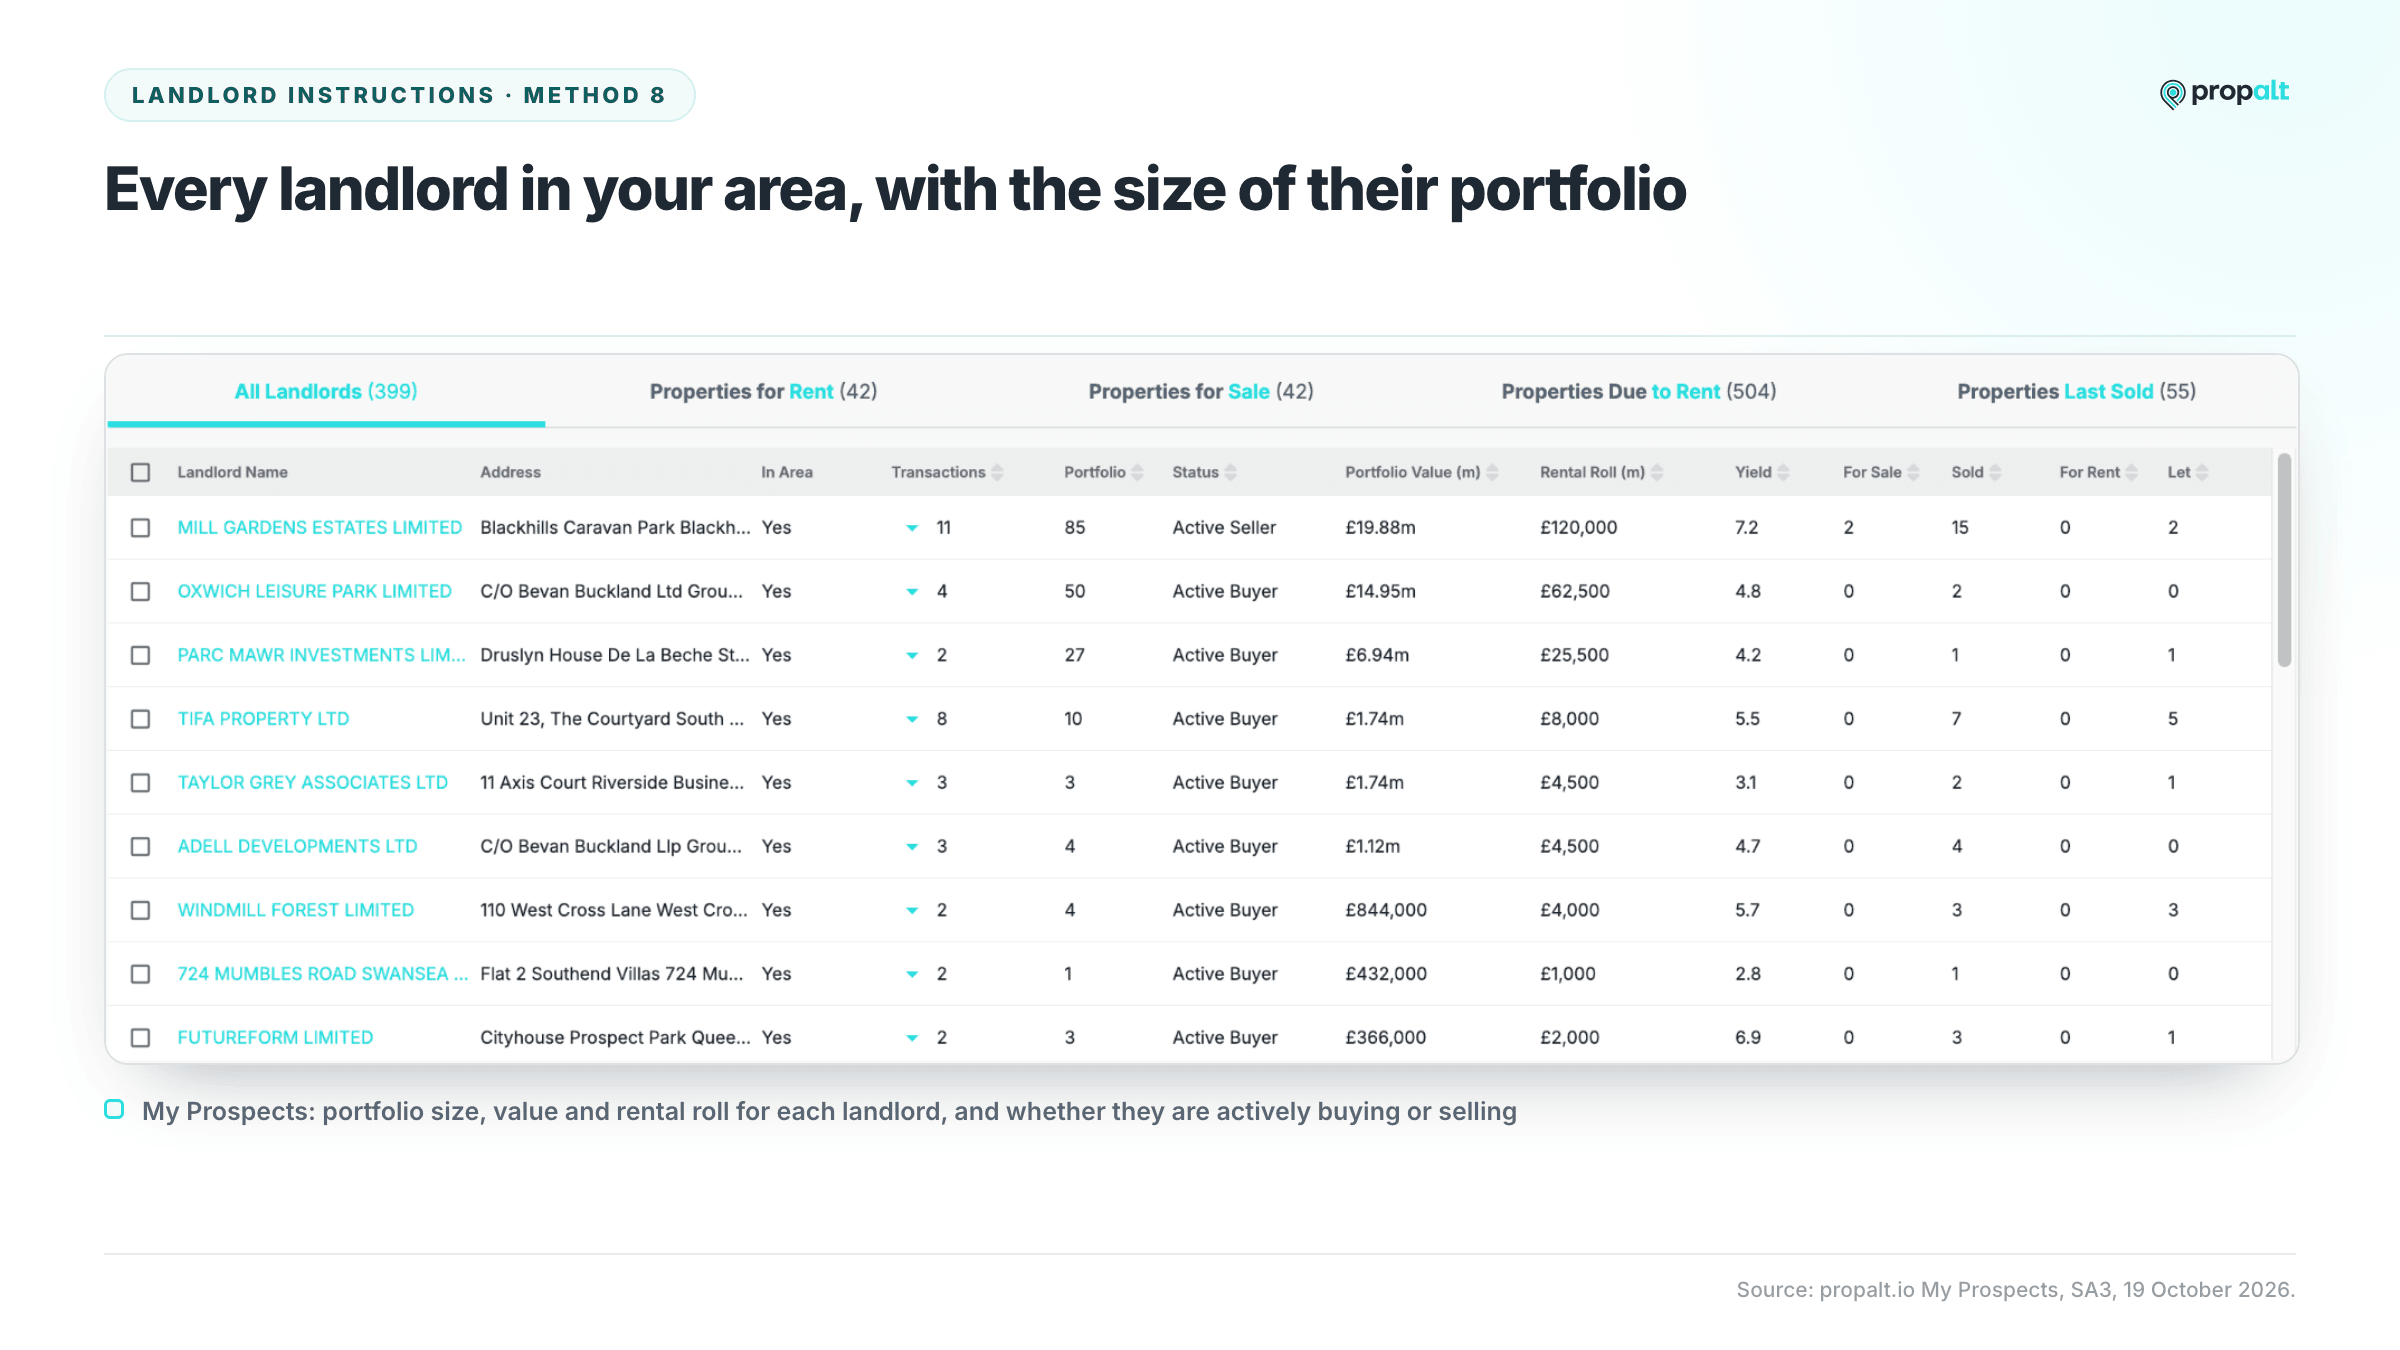Viewport: 2400px width, 1350px height.
Task: Click the Active Seller status cell
Action: tap(1224, 527)
